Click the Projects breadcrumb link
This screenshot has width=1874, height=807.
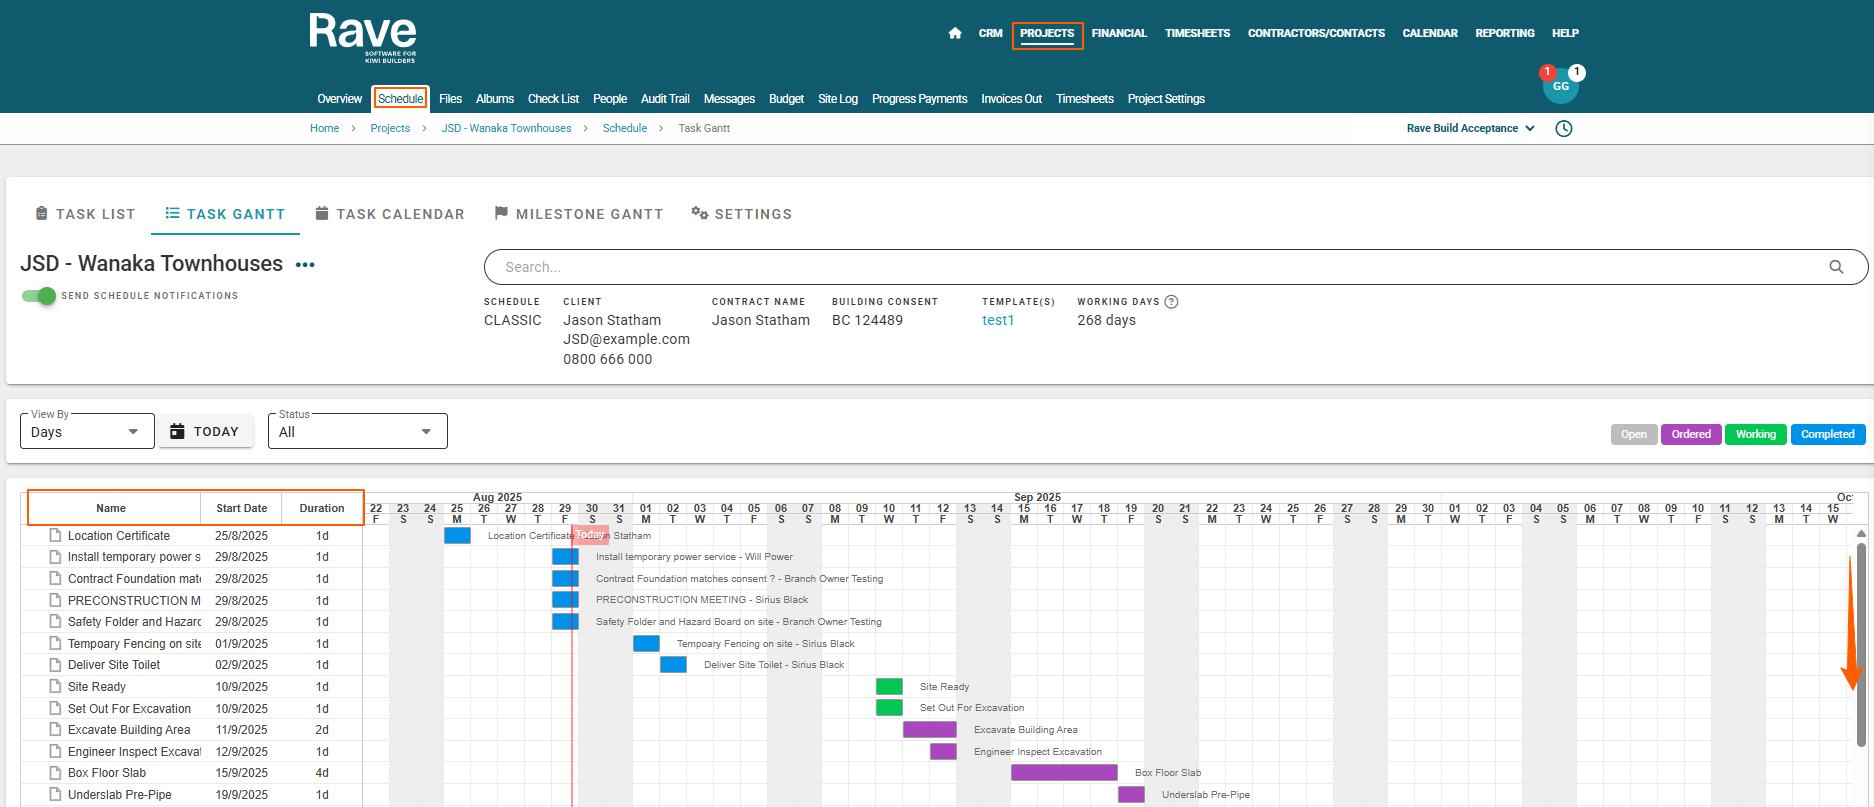point(390,128)
